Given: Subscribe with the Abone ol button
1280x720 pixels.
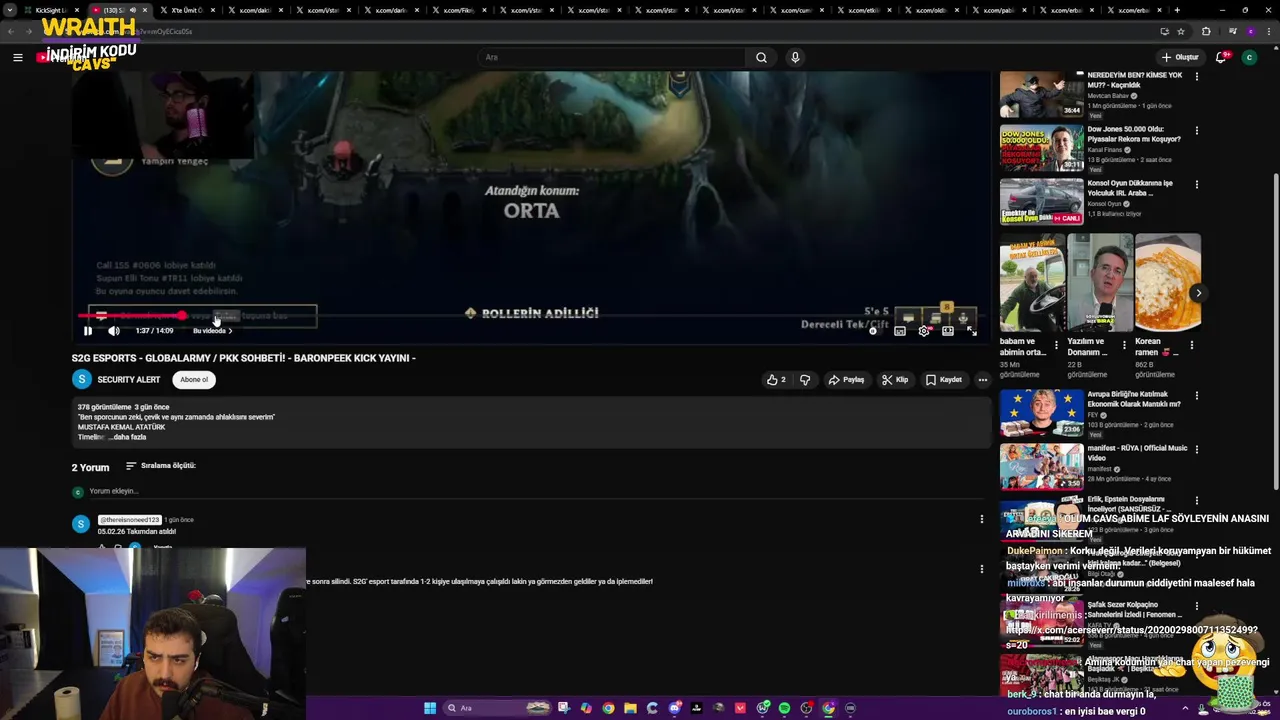Looking at the screenshot, I should click(194, 380).
